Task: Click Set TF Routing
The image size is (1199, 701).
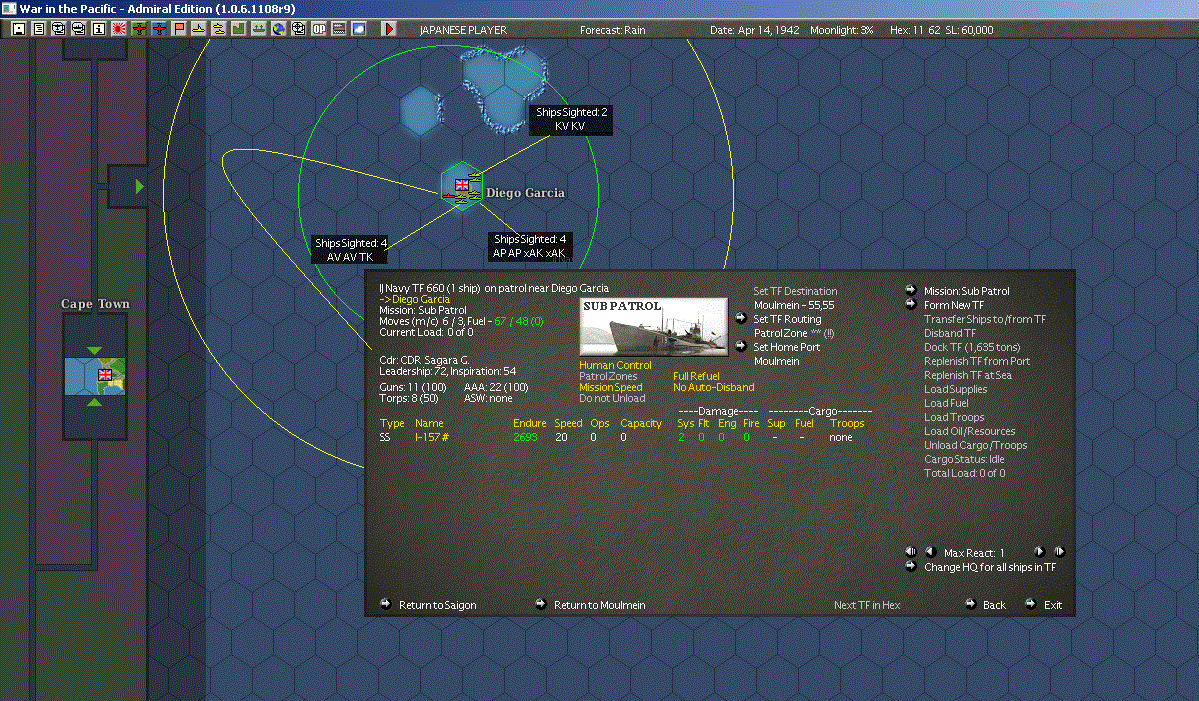Action: [x=787, y=319]
